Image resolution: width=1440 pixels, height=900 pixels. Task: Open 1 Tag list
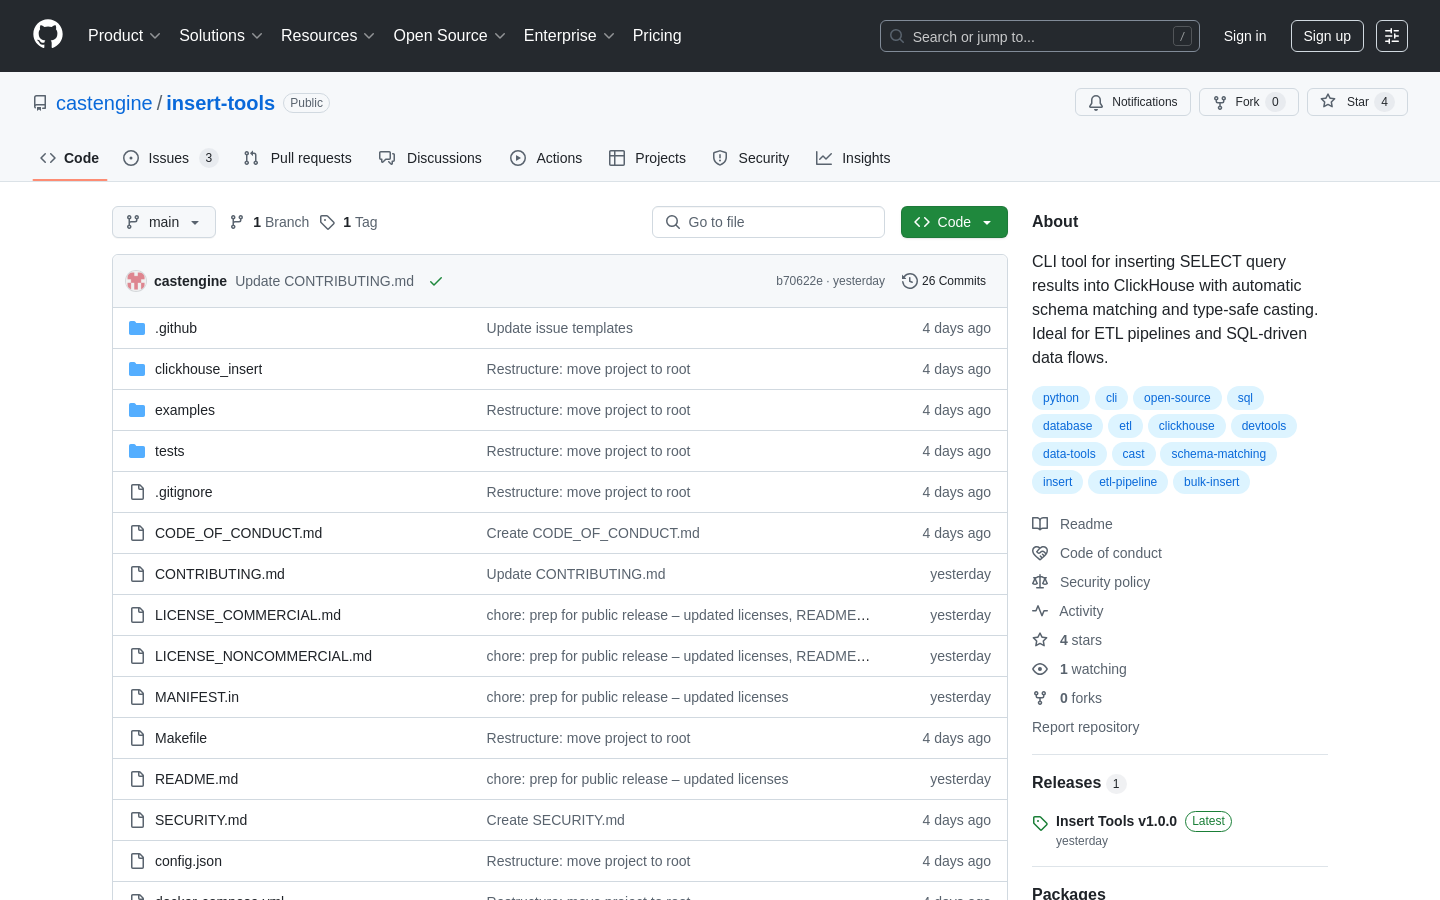[x=349, y=222]
